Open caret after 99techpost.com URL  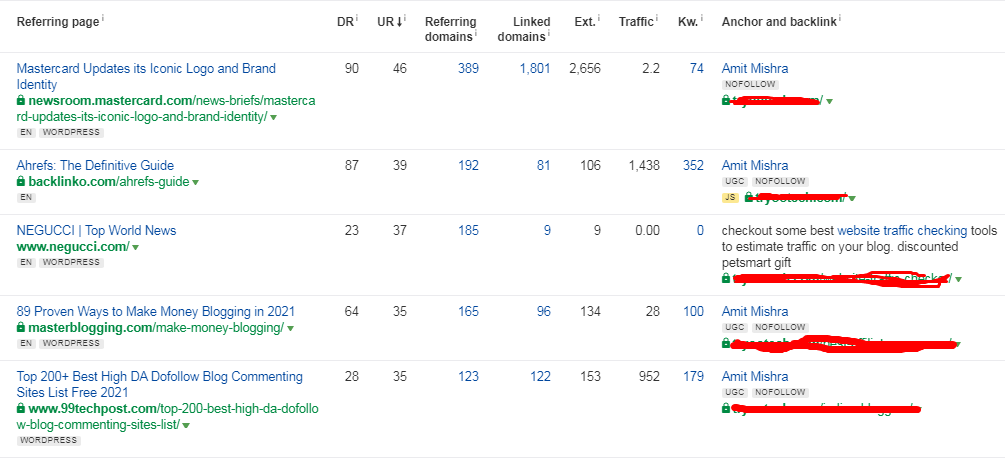[x=186, y=425]
